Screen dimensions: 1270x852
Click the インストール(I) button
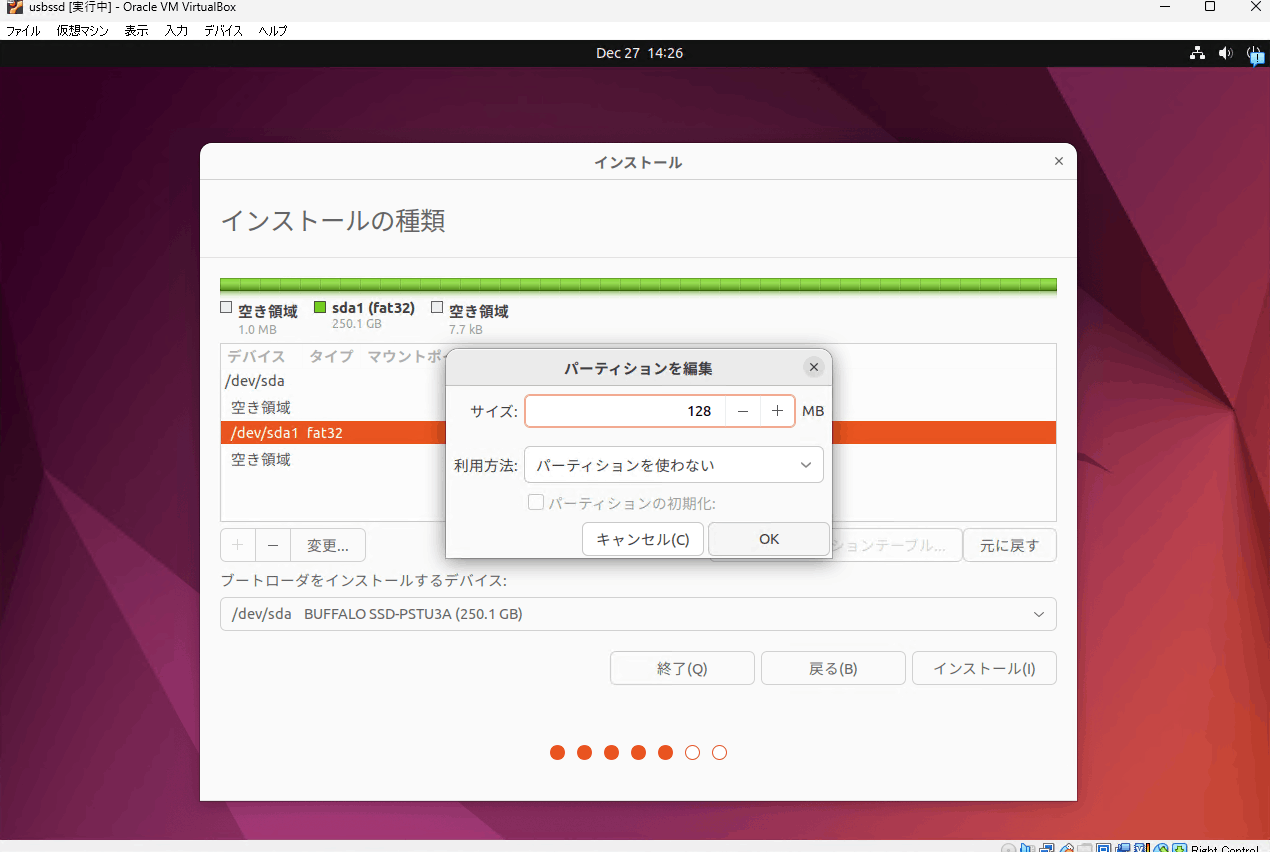tap(984, 668)
